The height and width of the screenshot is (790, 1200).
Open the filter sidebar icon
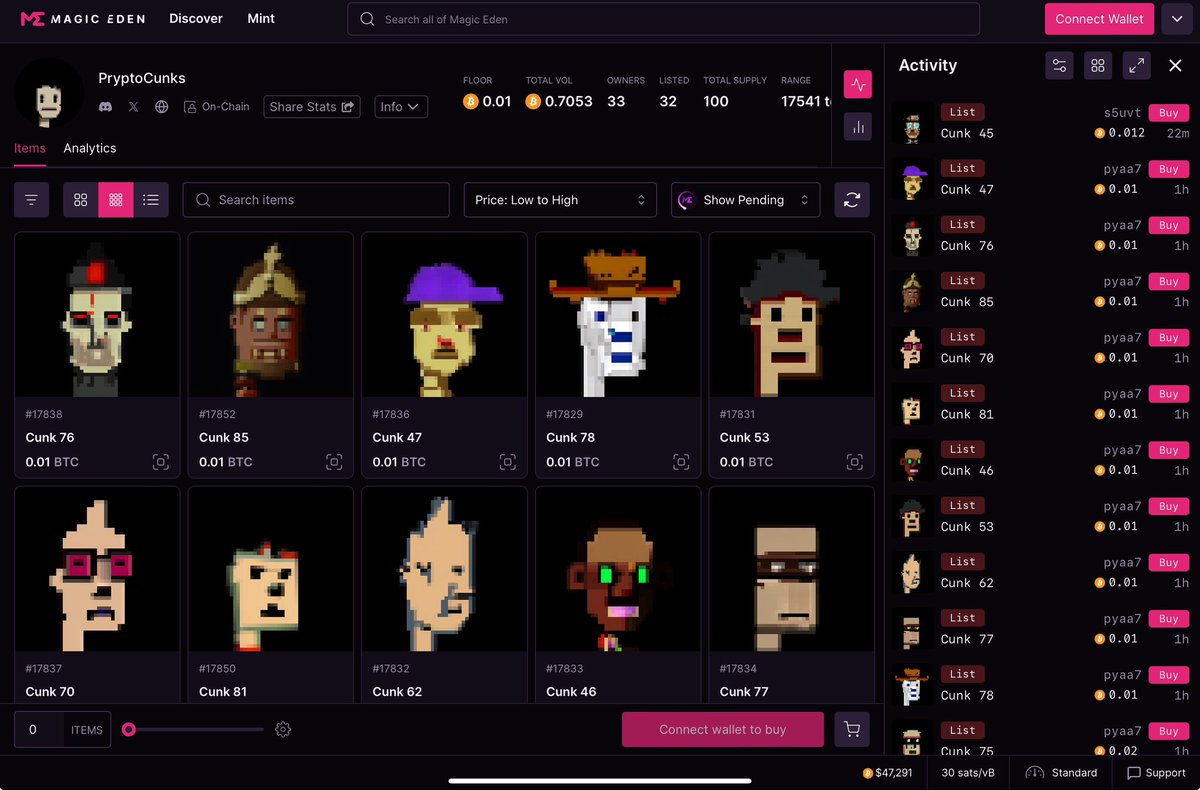click(x=31, y=200)
